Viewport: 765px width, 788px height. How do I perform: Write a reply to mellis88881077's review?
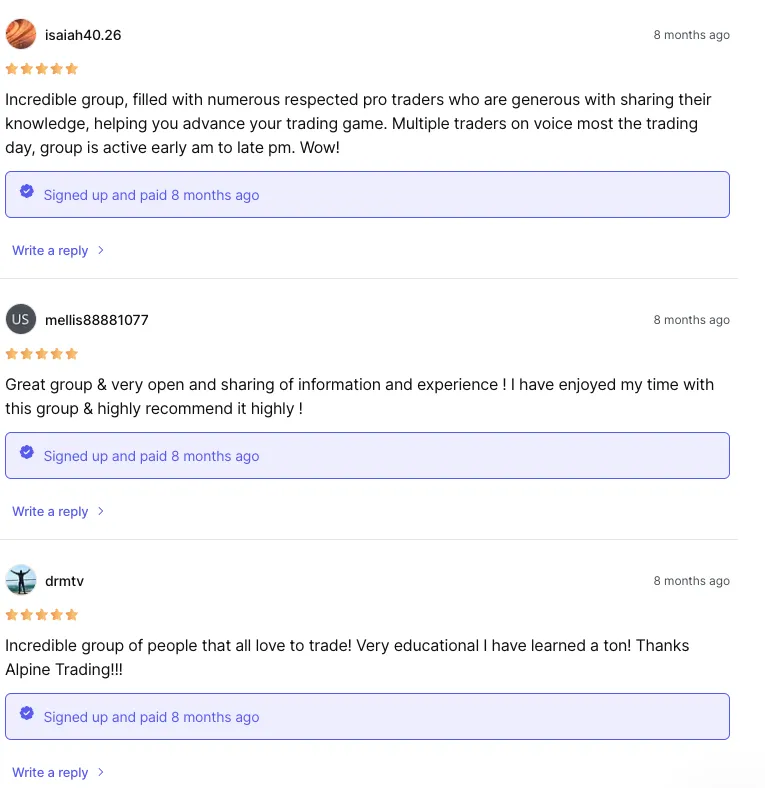tap(50, 512)
